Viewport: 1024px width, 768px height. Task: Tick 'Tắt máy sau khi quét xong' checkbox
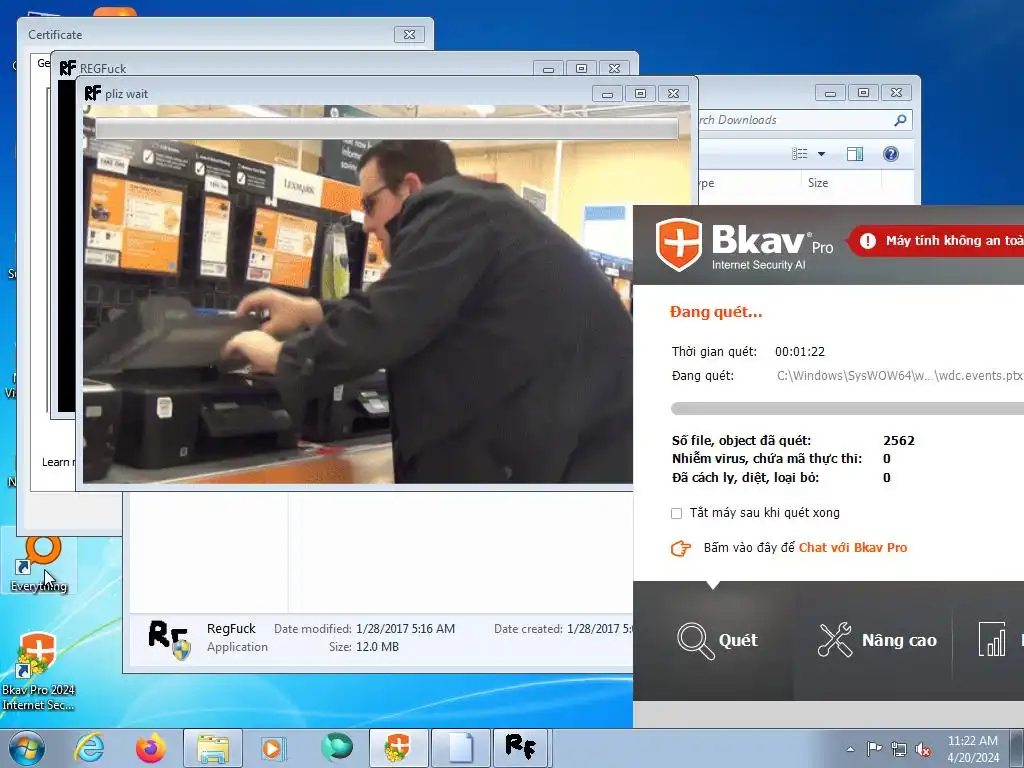click(x=677, y=513)
